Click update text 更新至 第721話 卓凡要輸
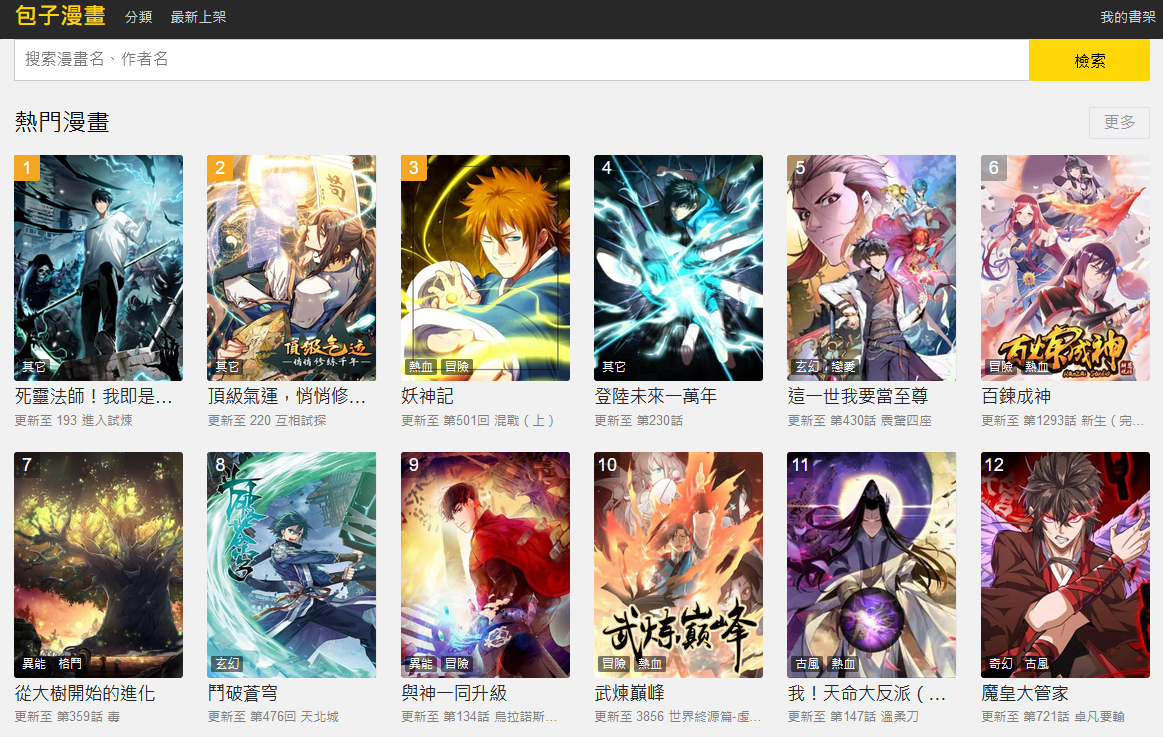 [1052, 716]
